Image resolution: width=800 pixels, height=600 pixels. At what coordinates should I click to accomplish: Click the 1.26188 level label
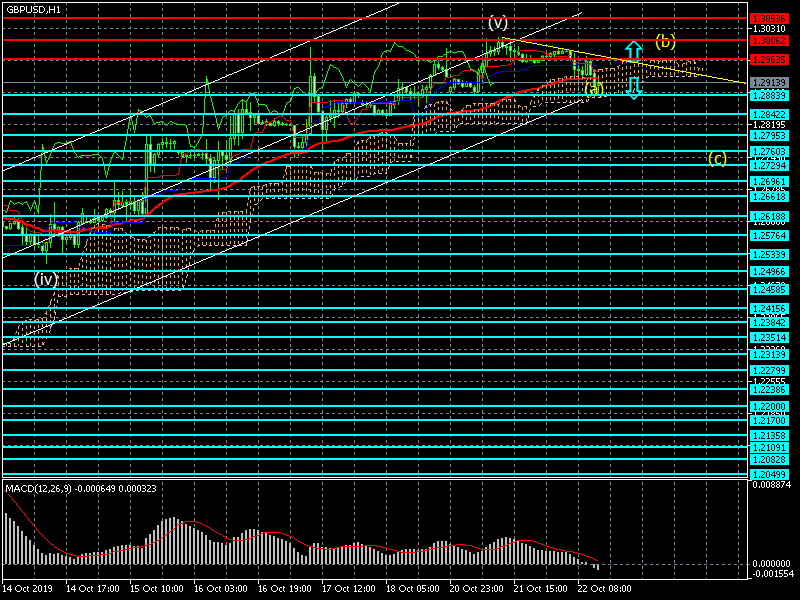[769, 217]
